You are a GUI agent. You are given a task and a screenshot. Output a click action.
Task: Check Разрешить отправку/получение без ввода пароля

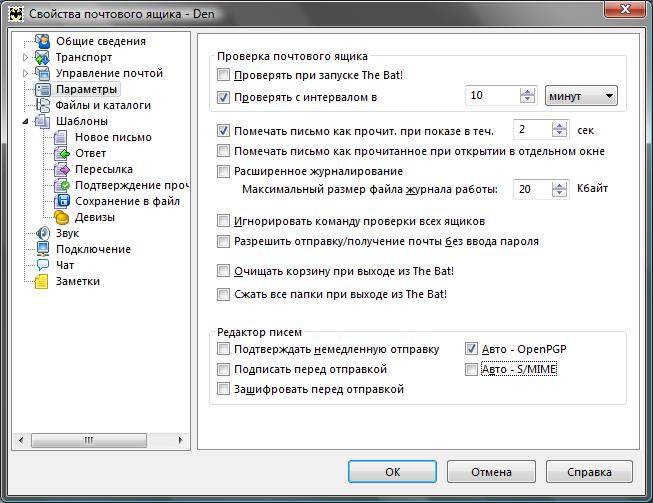(223, 241)
